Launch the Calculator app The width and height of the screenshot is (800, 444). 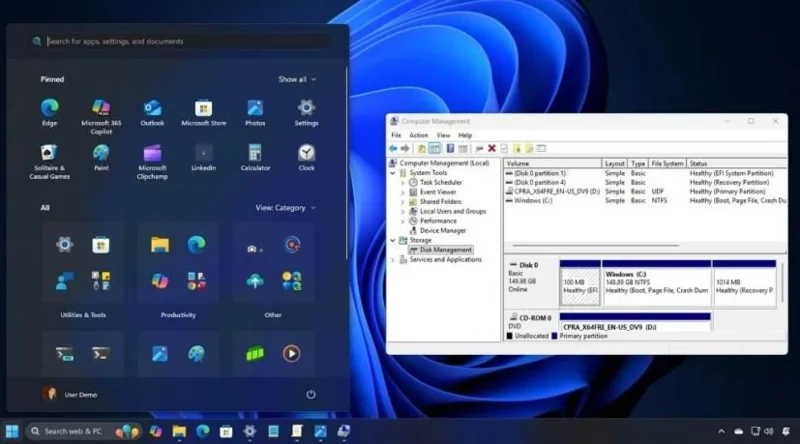tap(255, 157)
